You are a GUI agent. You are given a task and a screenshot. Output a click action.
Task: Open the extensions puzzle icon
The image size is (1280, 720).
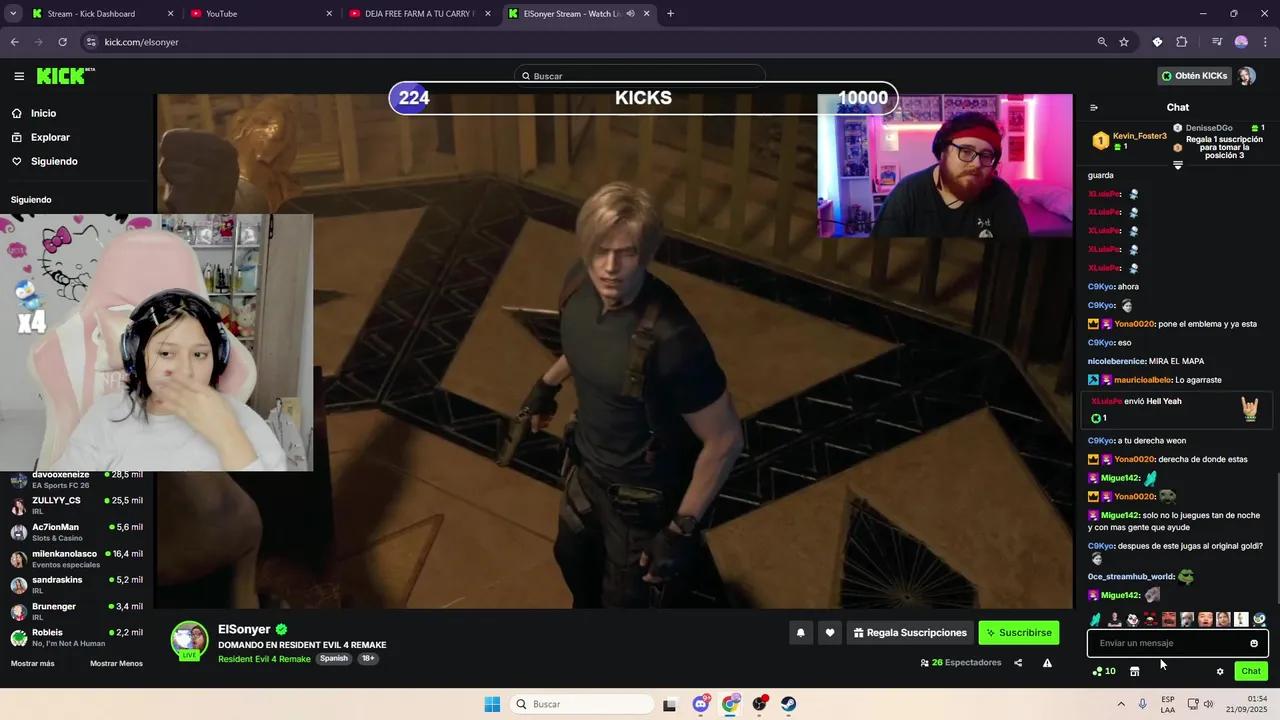[1182, 42]
